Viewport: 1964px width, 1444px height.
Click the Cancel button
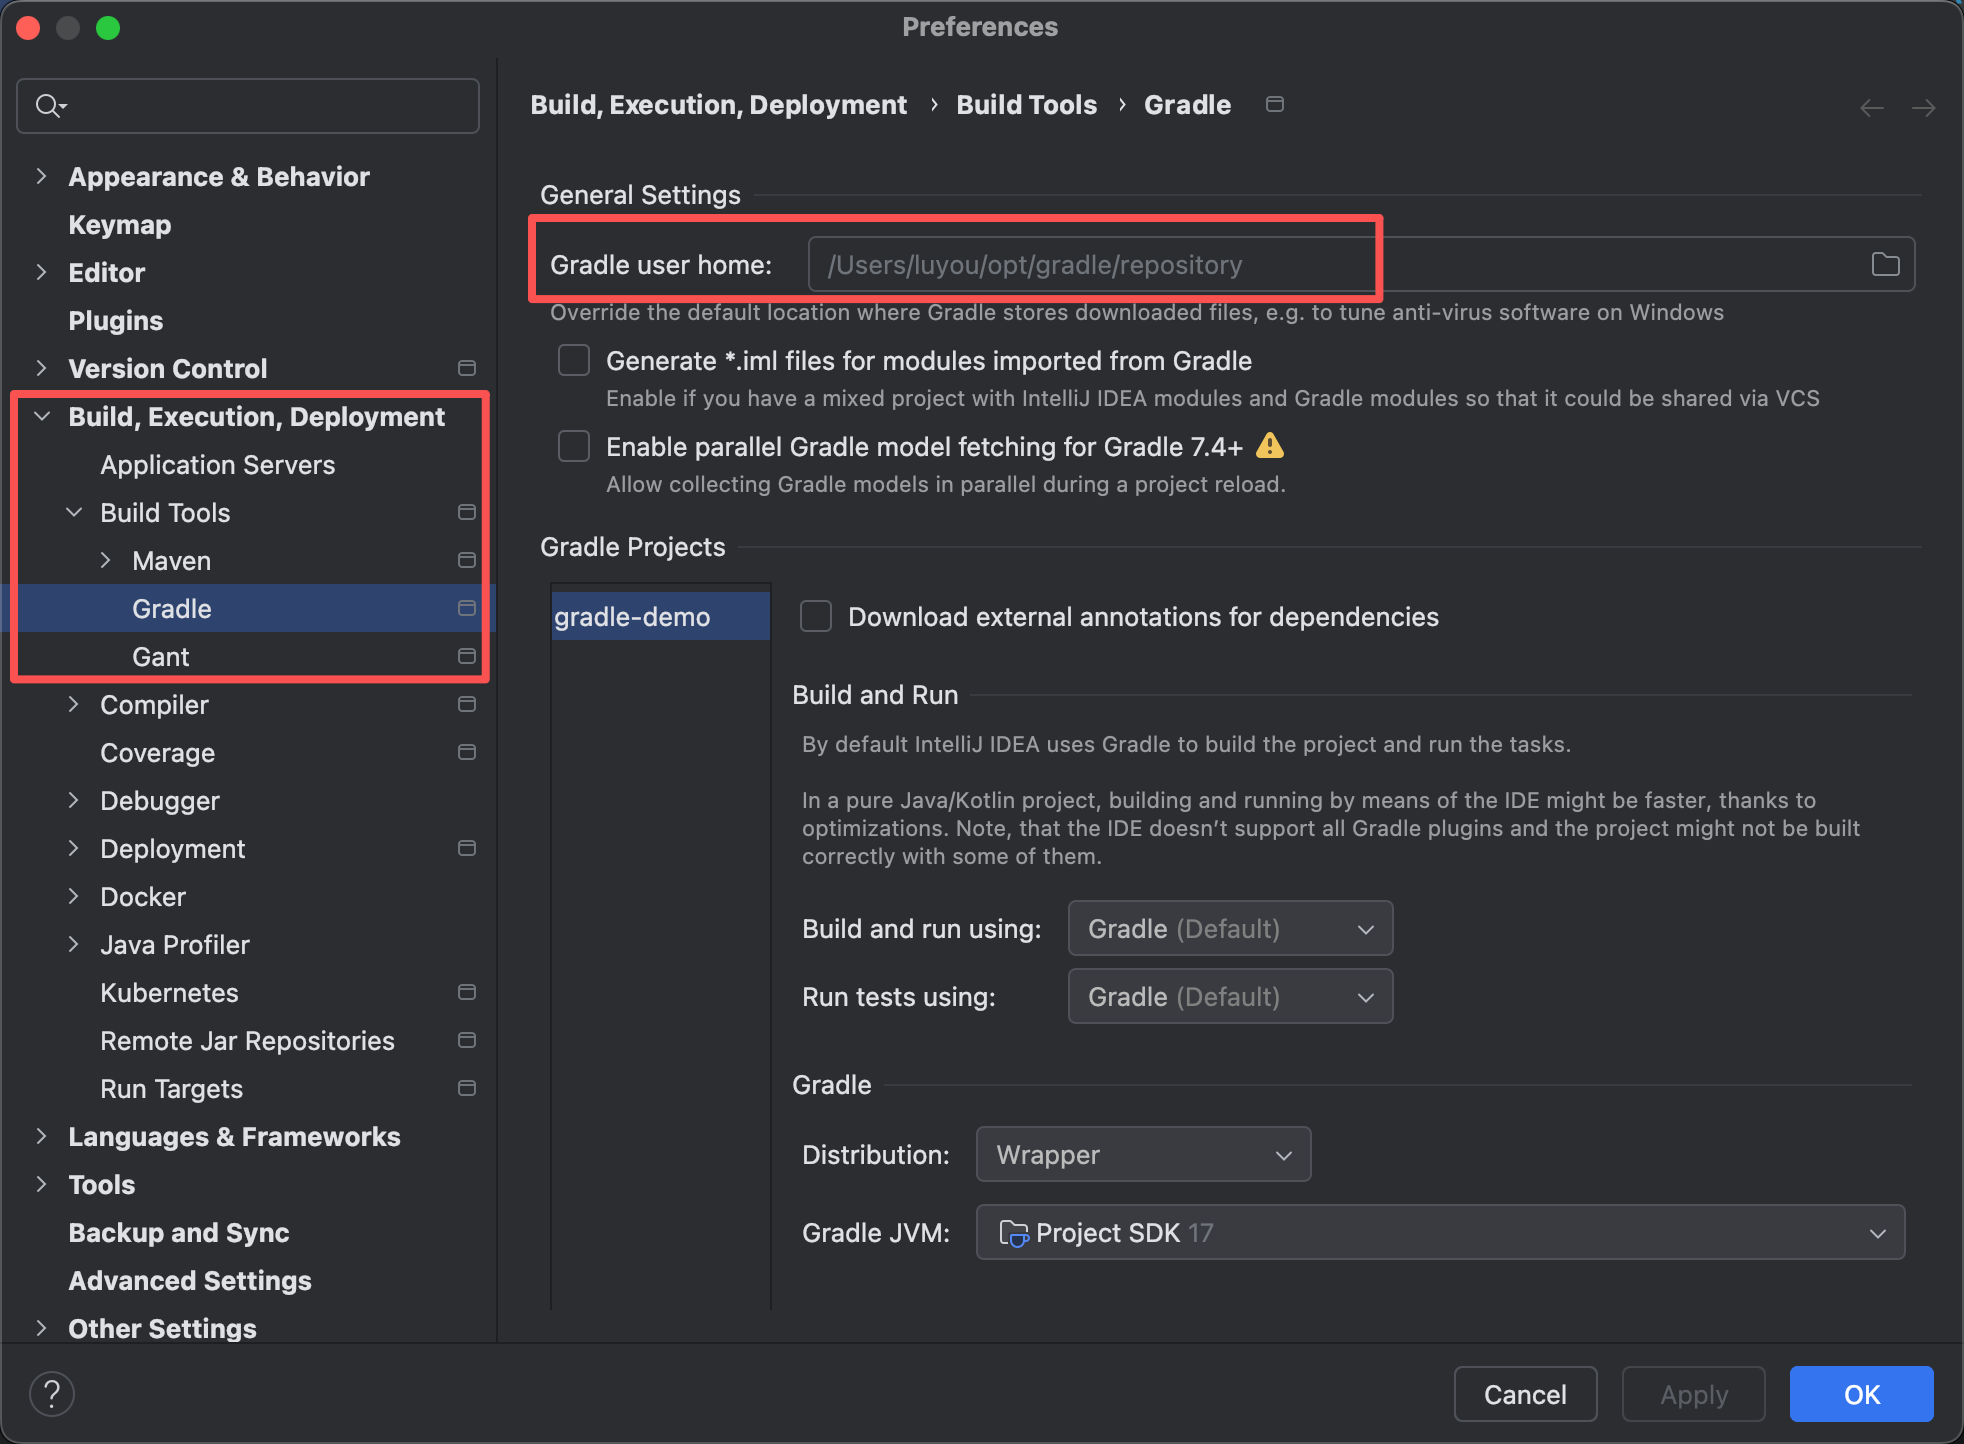pos(1524,1394)
